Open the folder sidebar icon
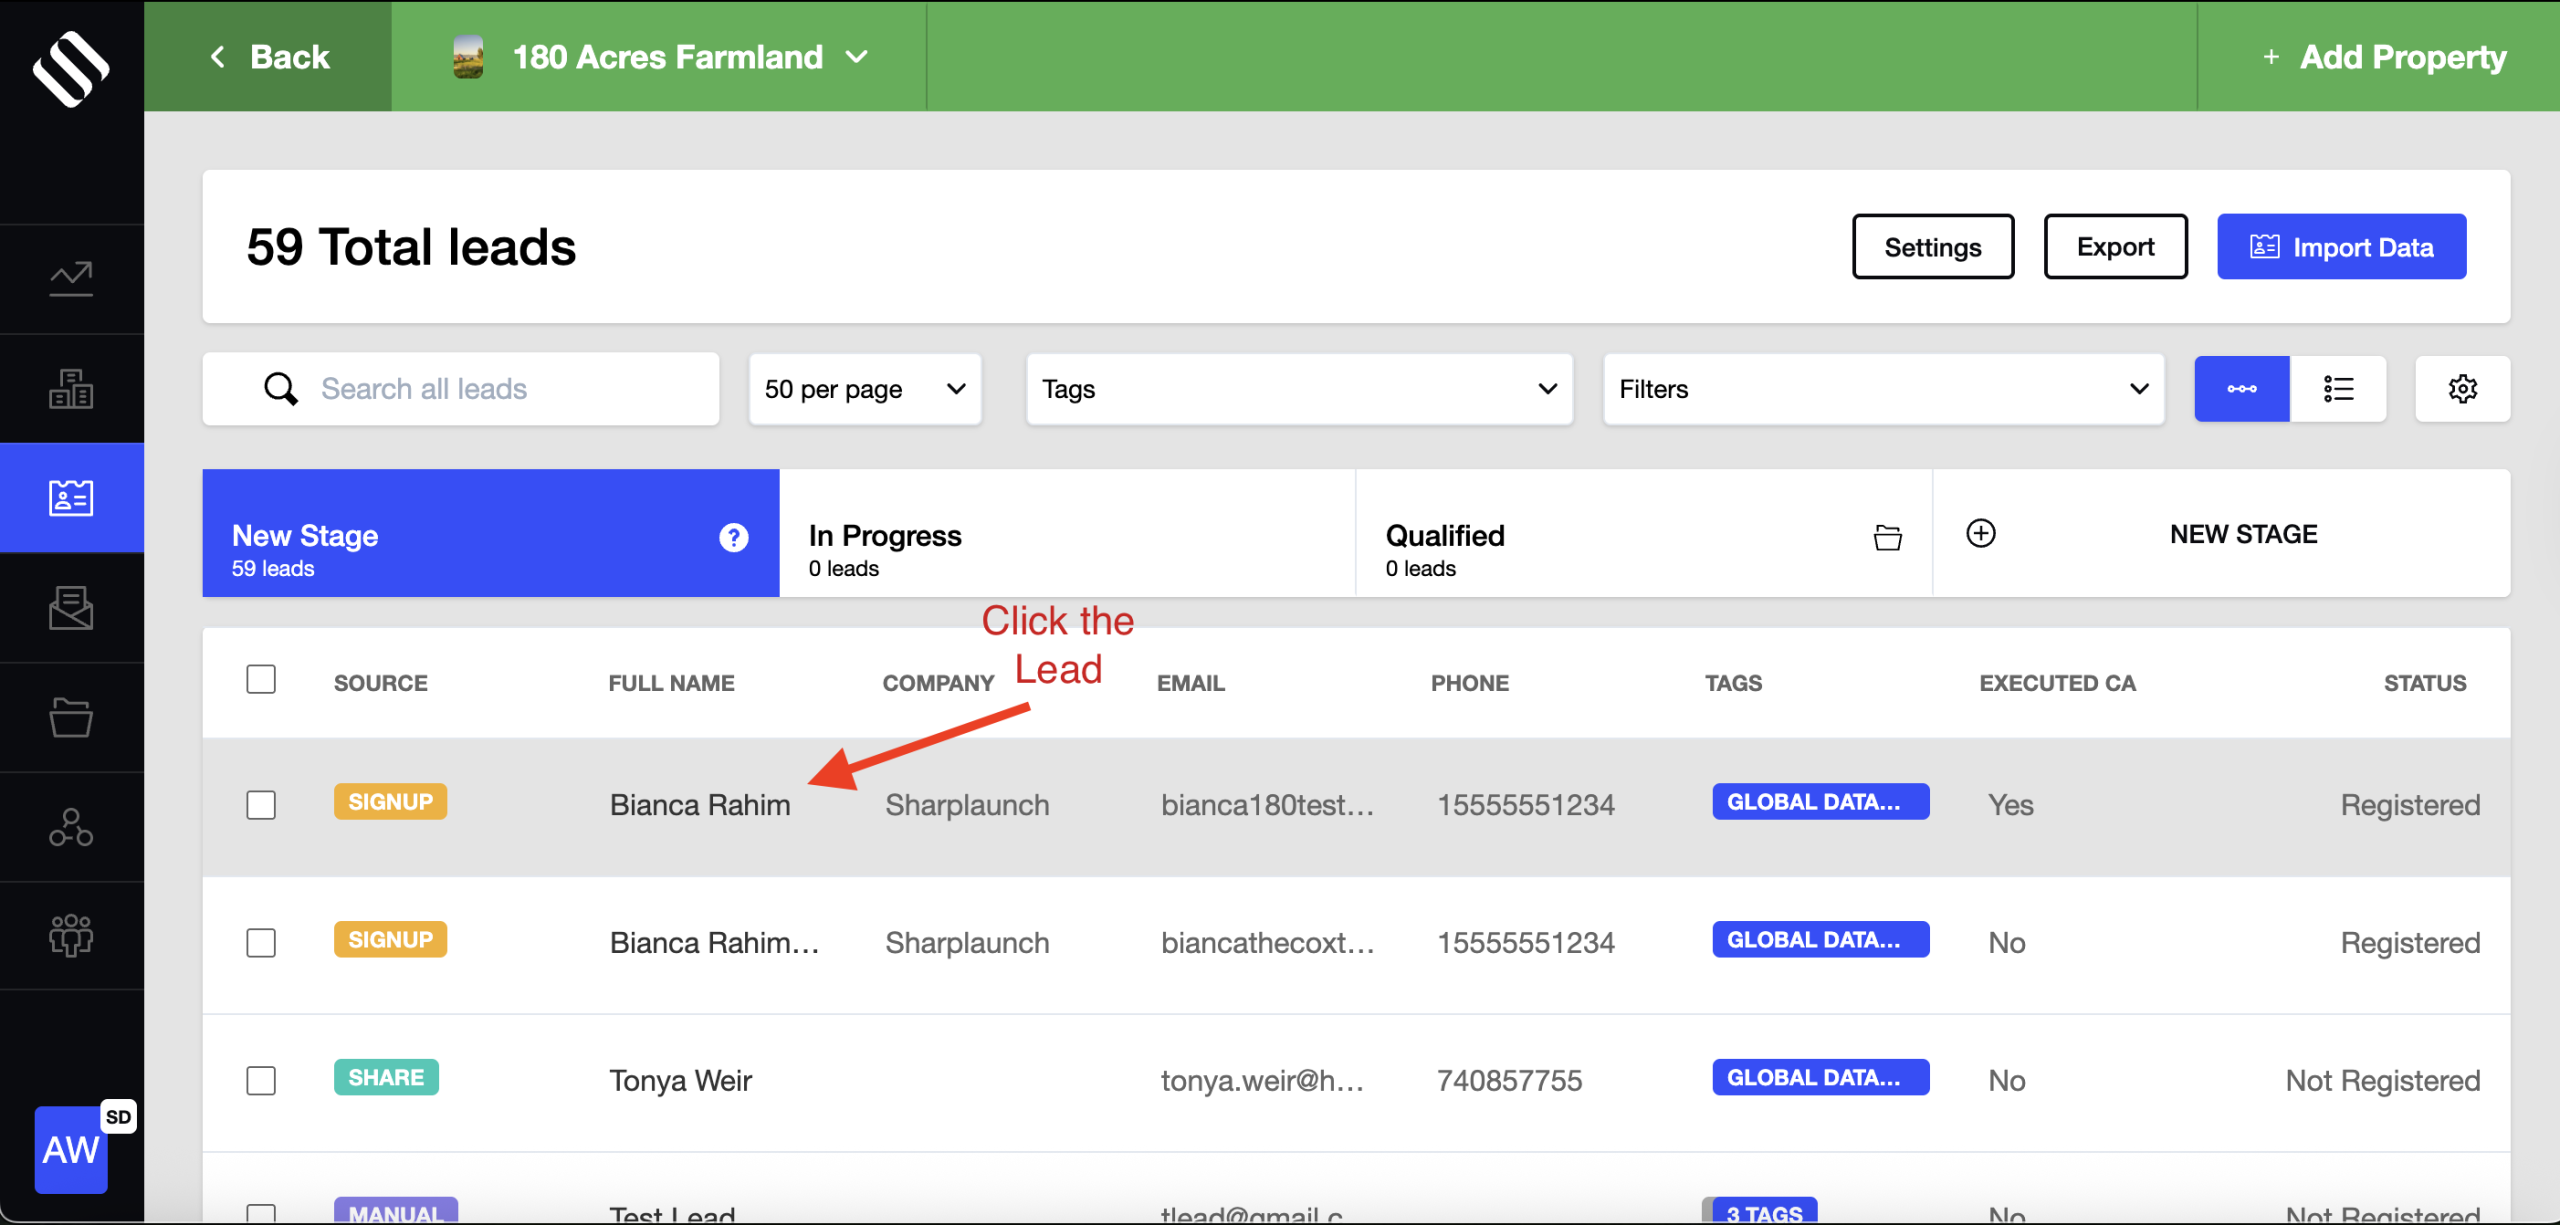The image size is (2560, 1225). (71, 717)
